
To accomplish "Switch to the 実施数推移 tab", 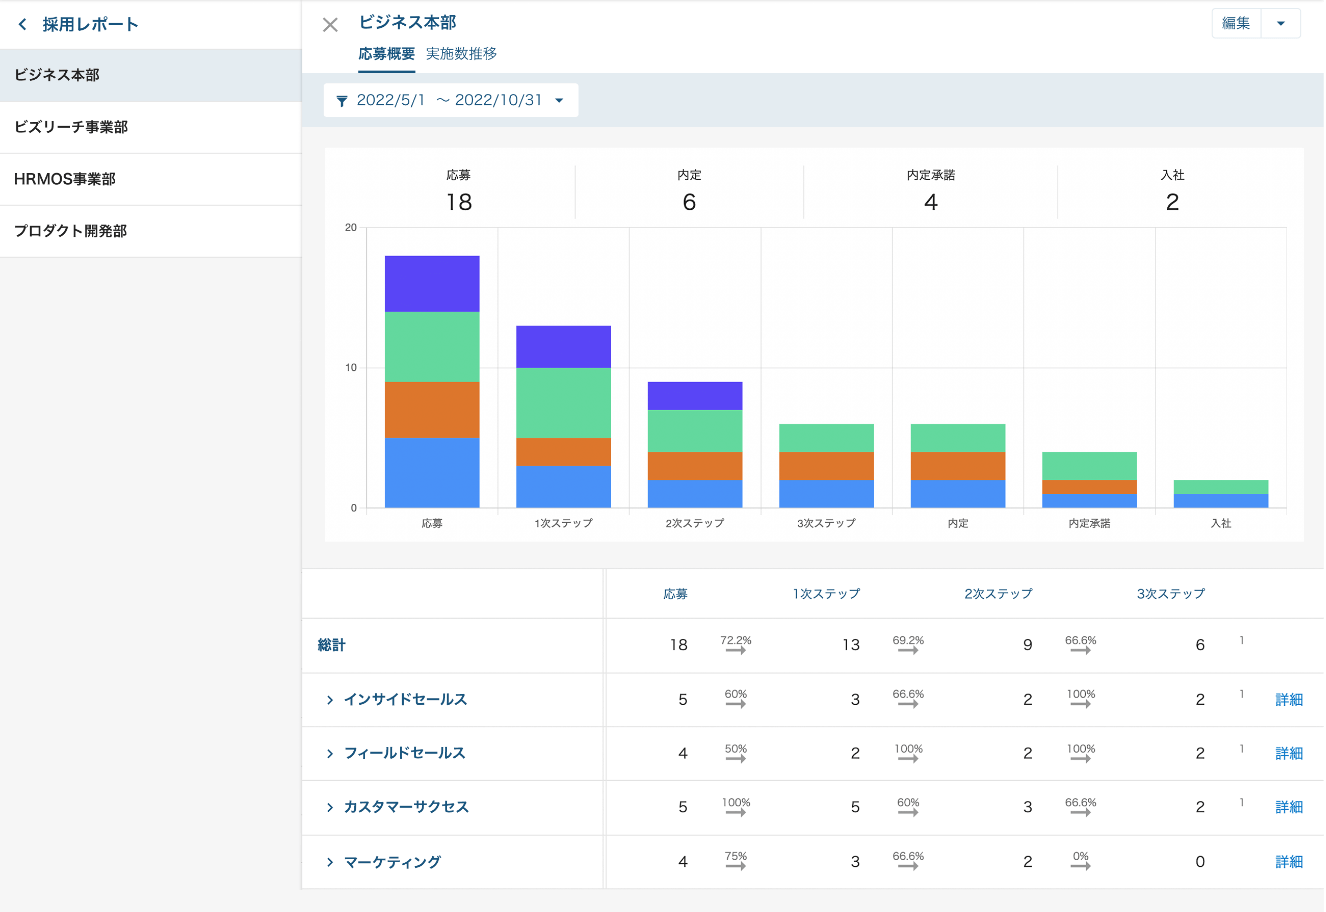I will (x=461, y=54).
